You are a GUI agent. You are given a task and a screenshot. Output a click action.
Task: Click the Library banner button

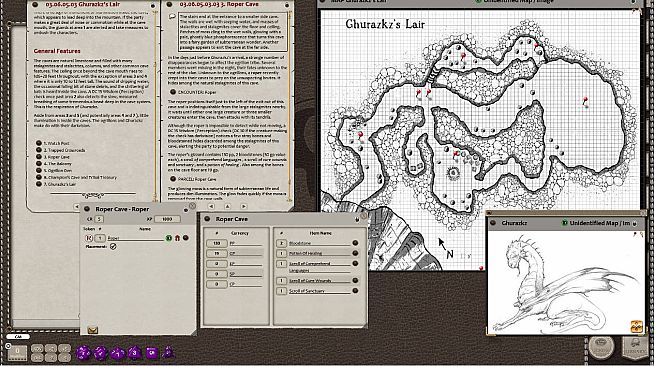635,347
